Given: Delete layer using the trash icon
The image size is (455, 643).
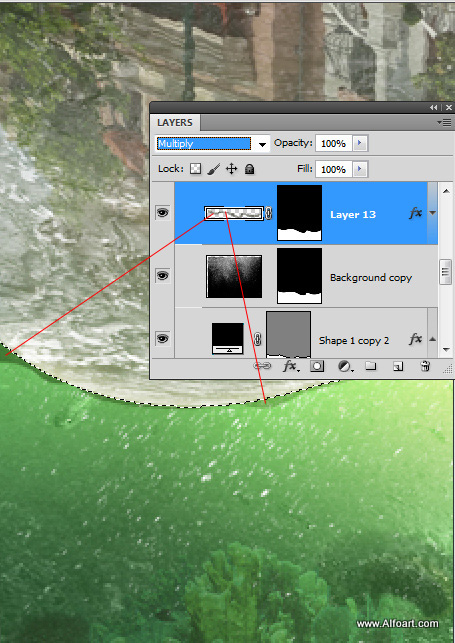Looking at the screenshot, I should coord(425,366).
